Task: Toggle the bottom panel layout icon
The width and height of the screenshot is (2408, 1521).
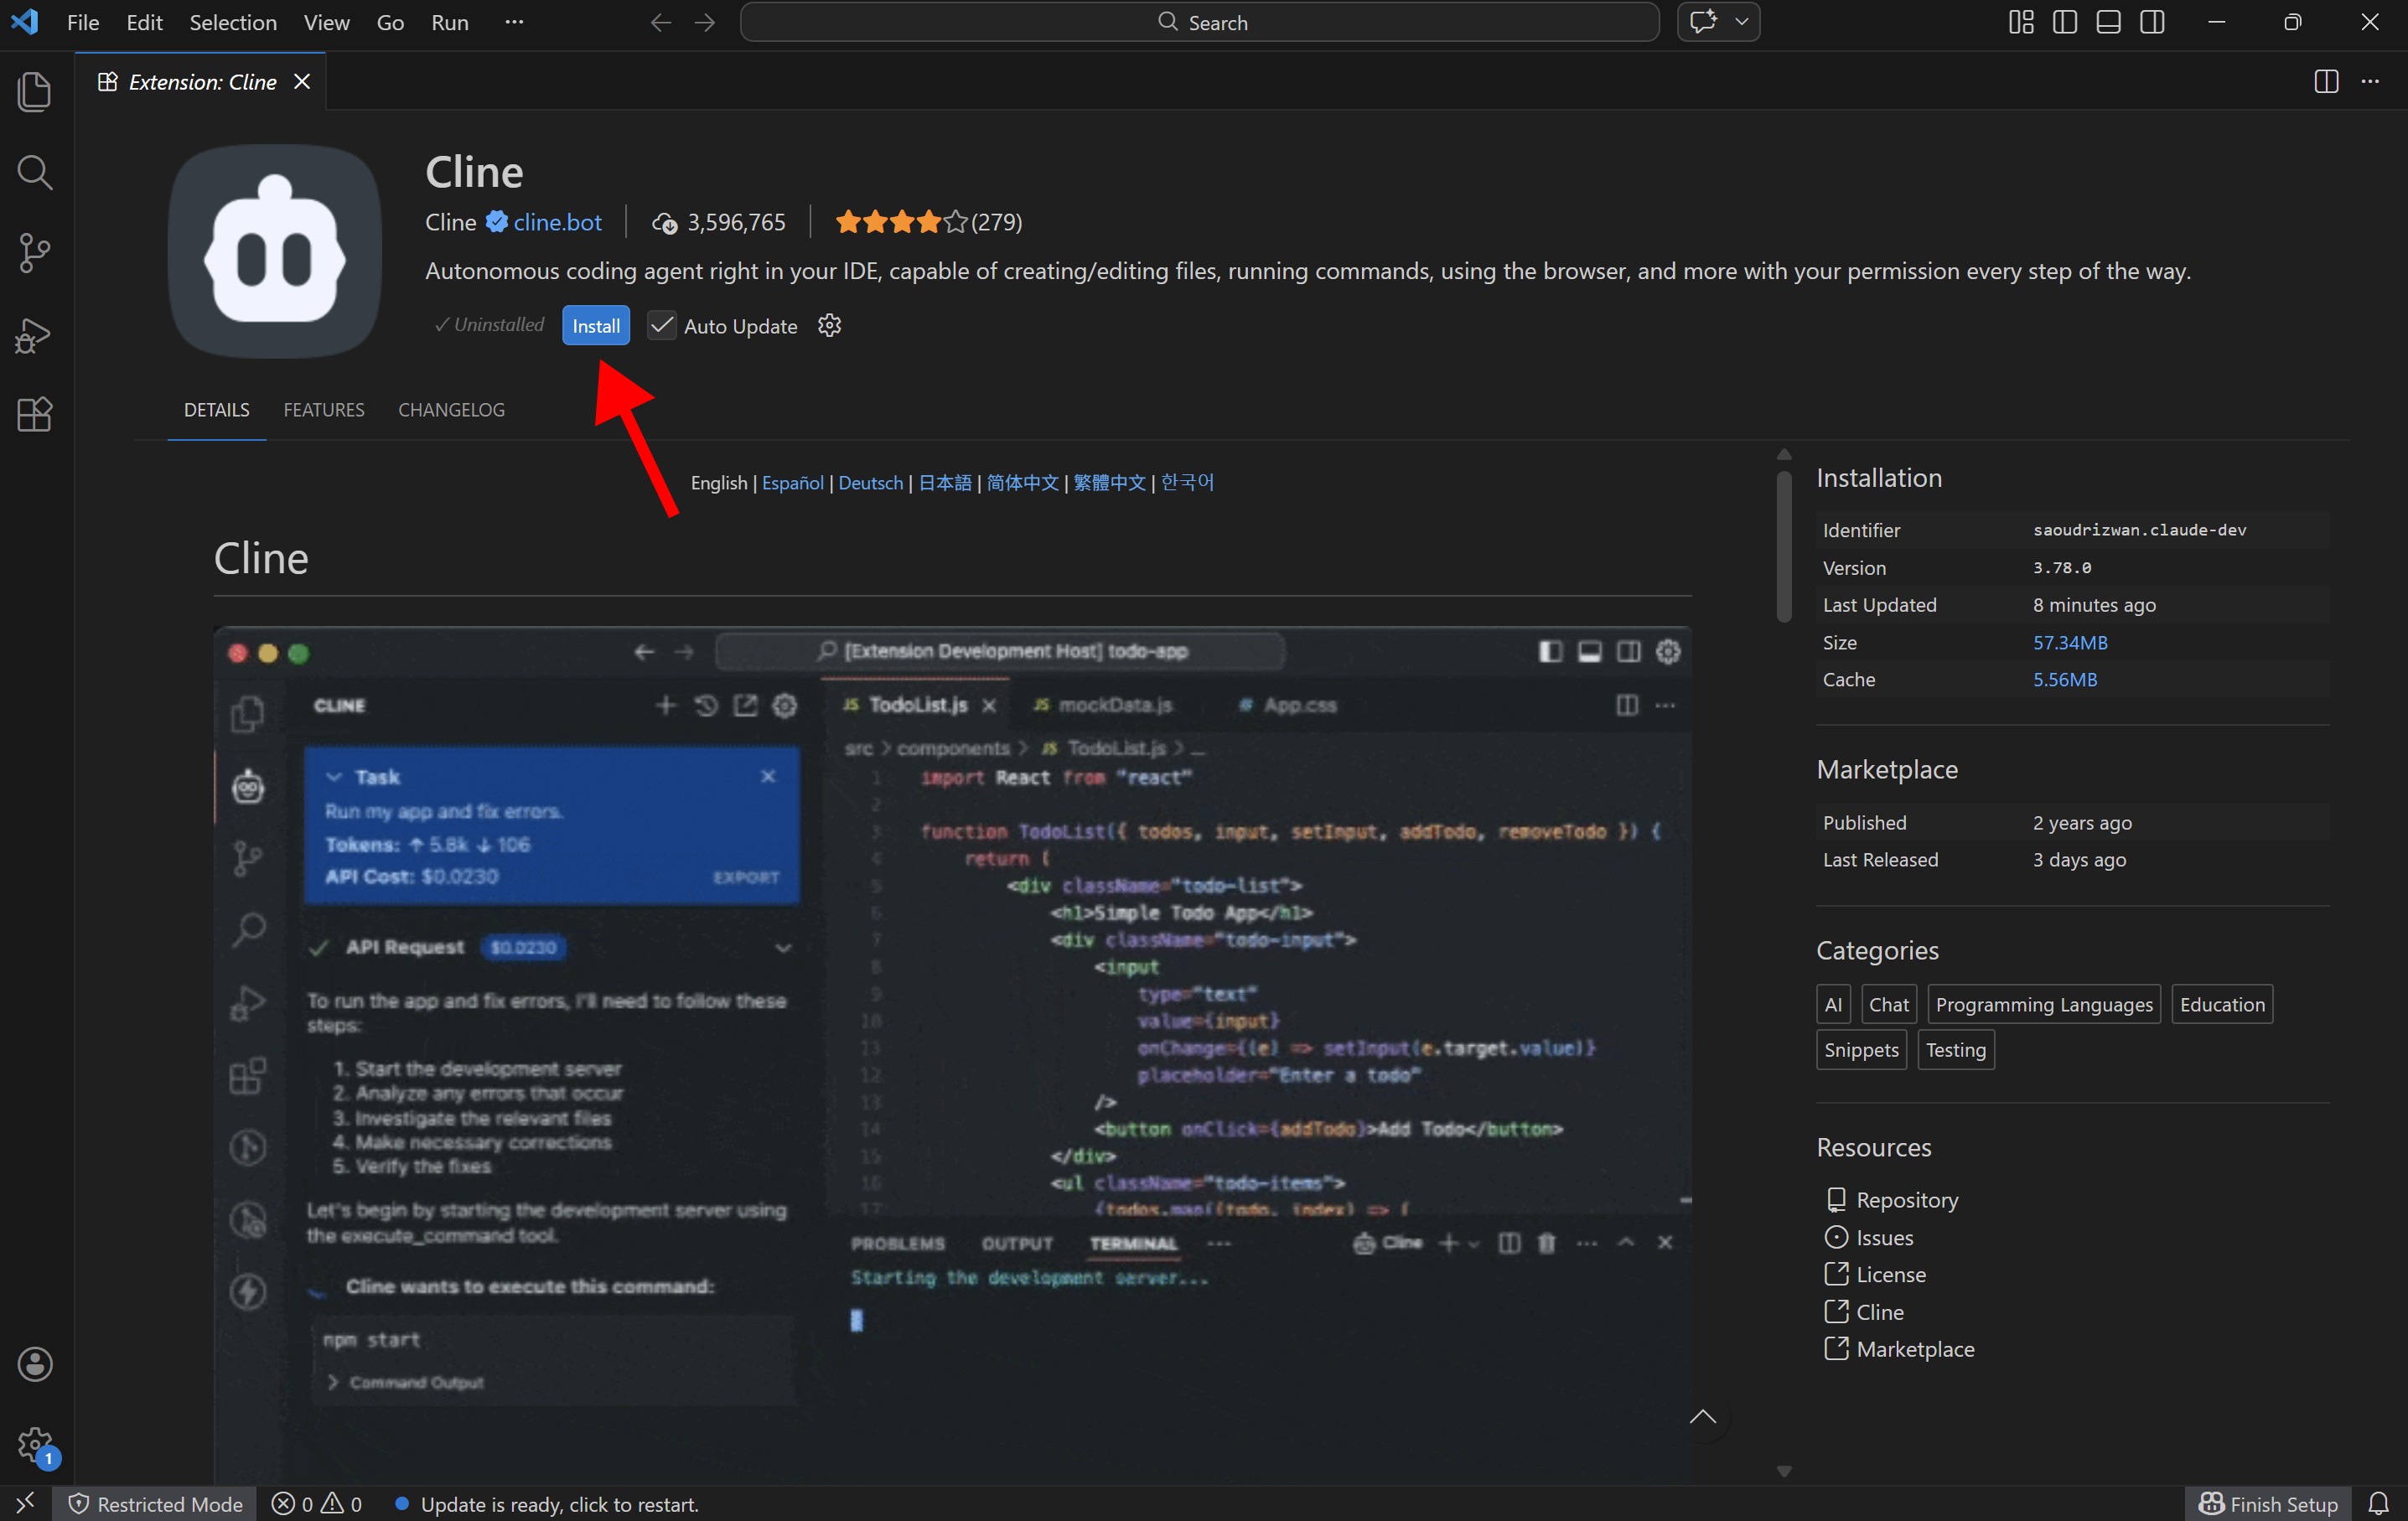Action: coord(2108,22)
